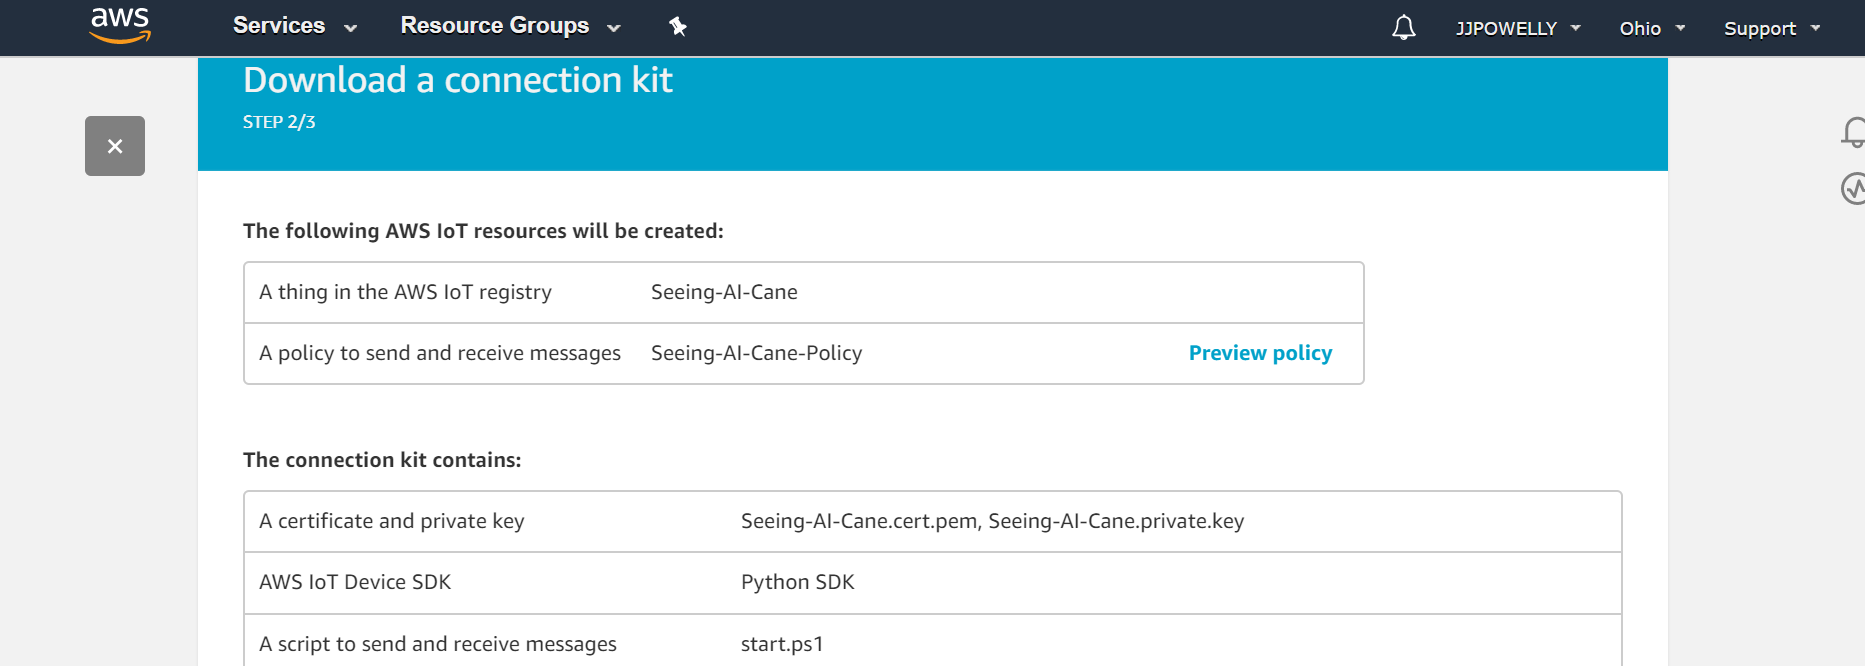Click the Download a connection kit heading

457,80
